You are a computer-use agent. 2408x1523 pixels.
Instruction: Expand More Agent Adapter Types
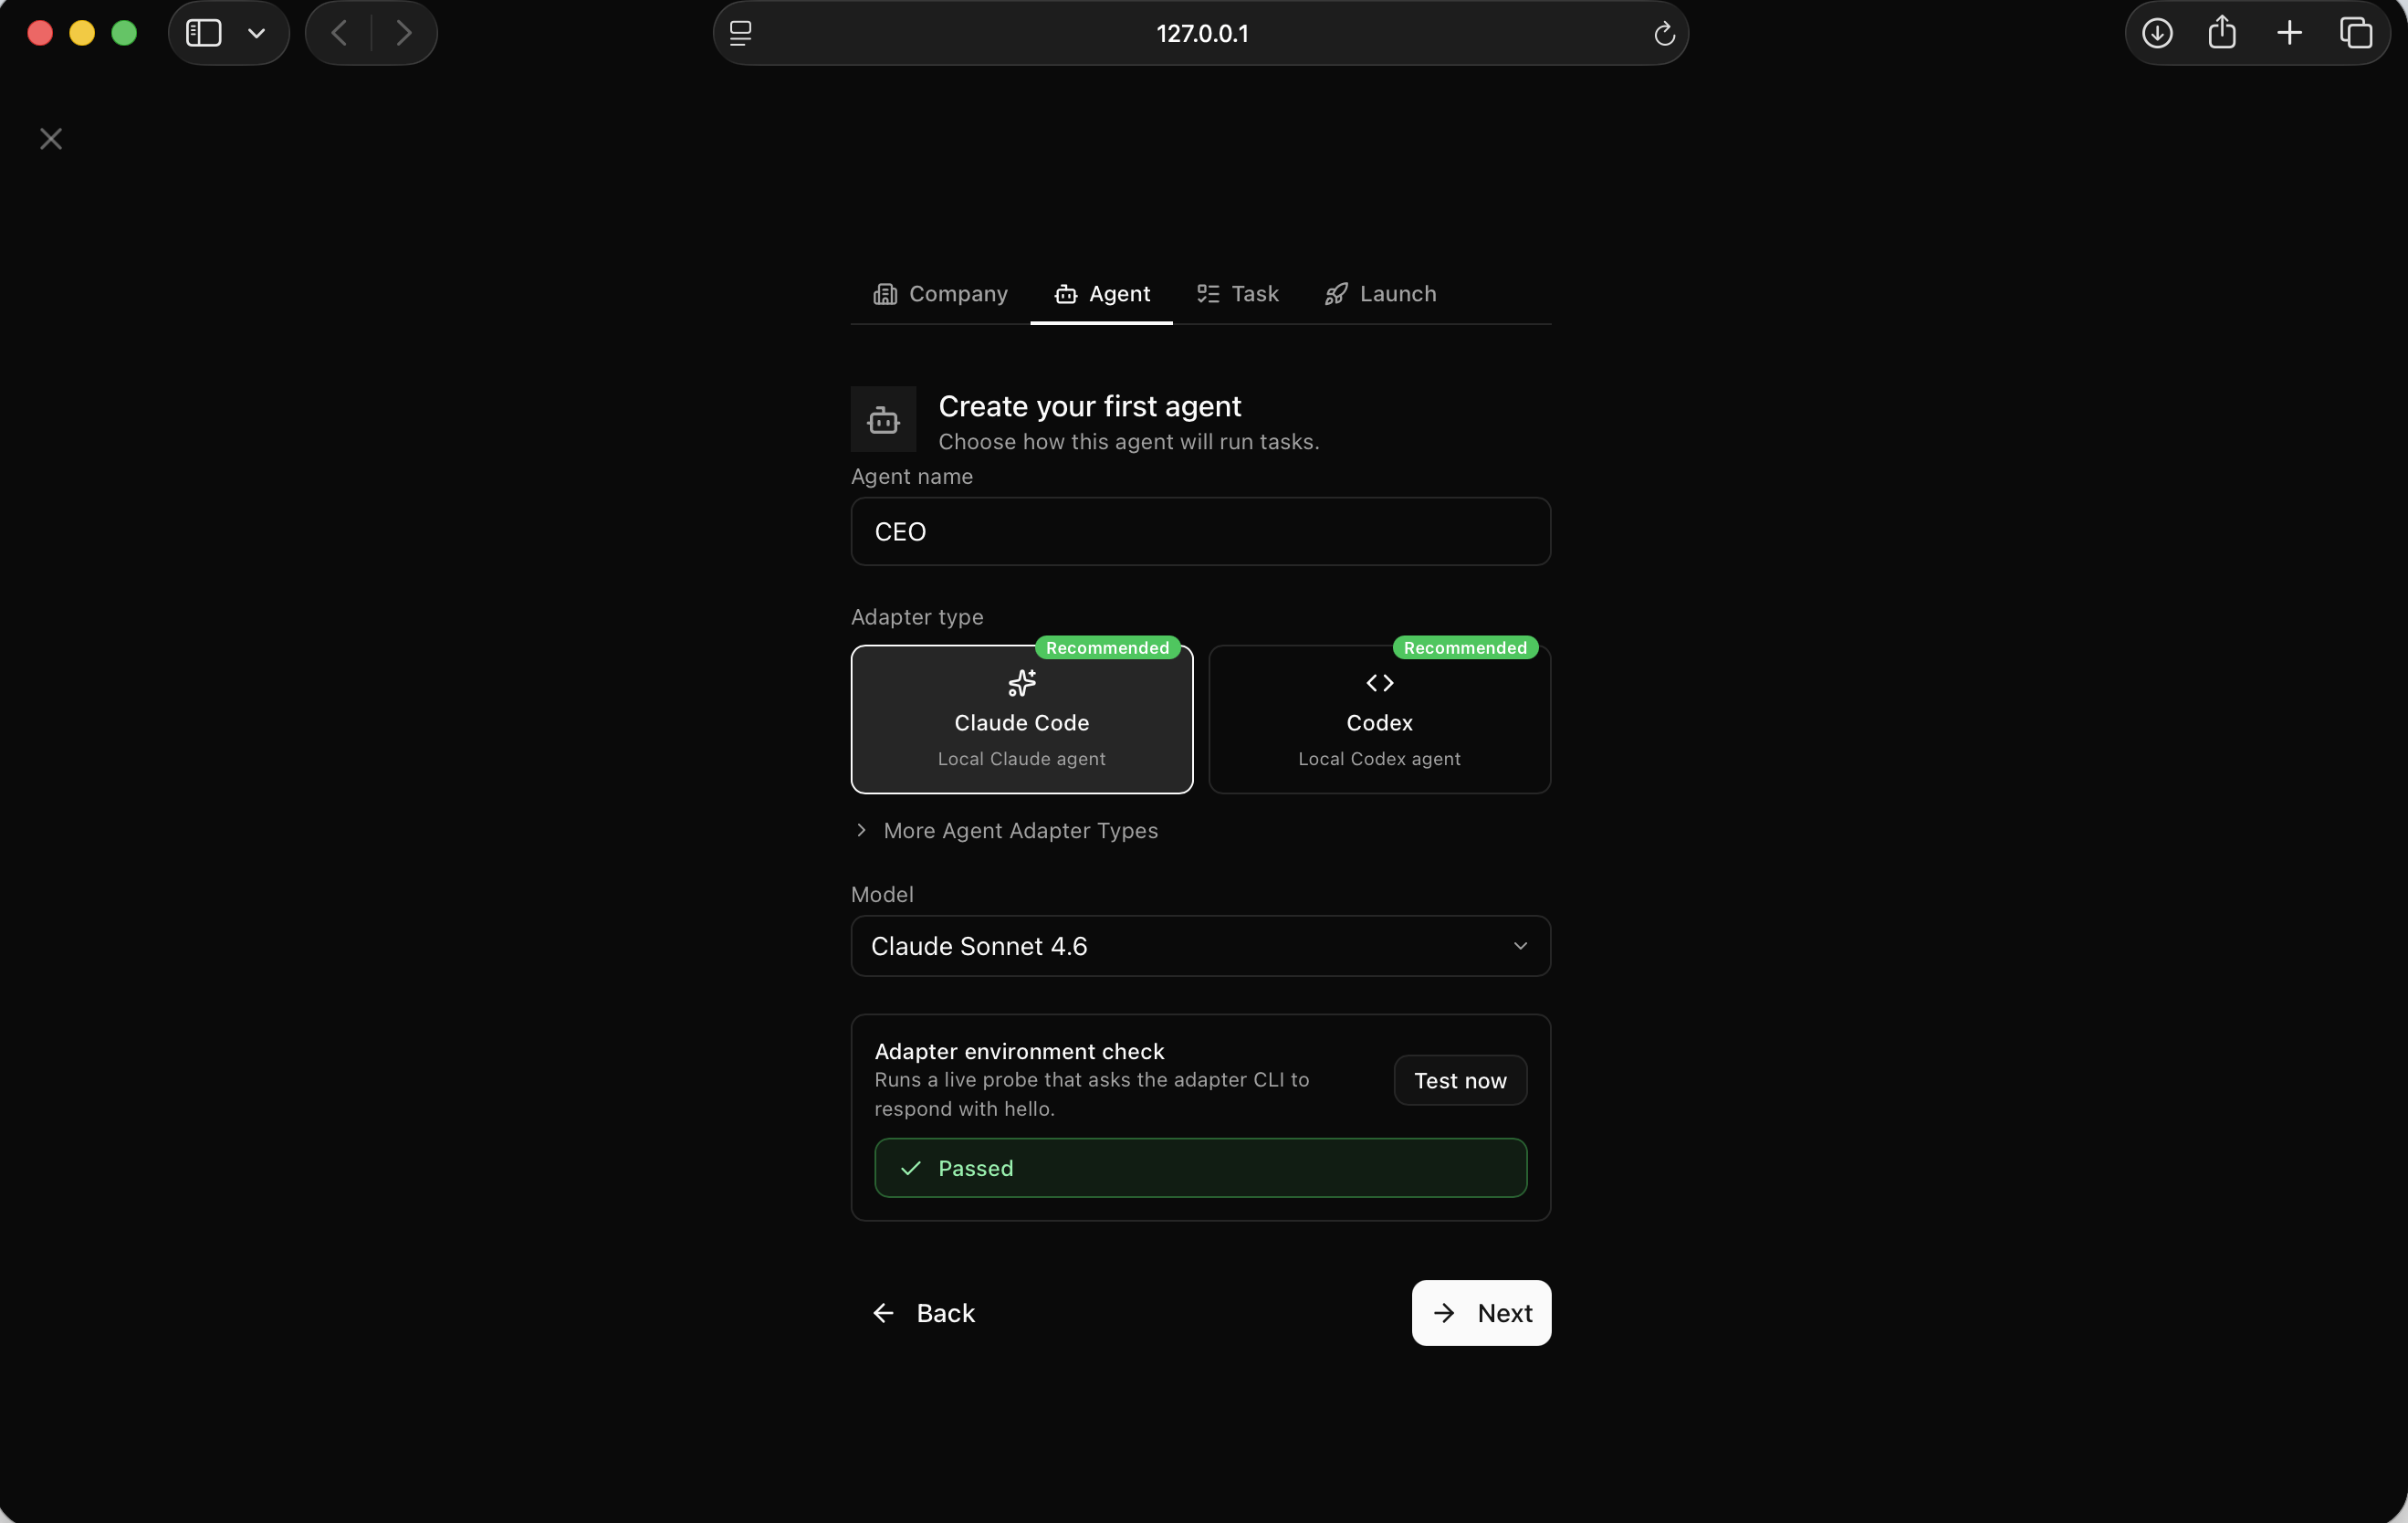point(1005,830)
